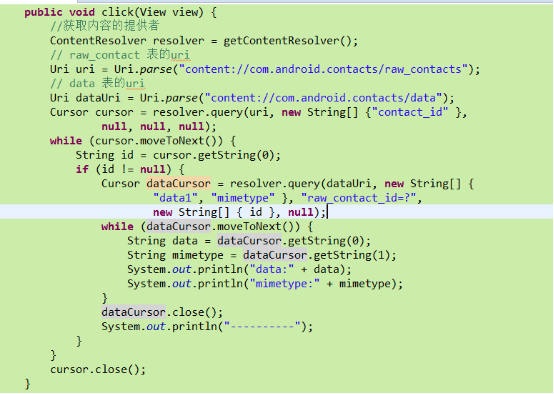Viewport: 554px width, 394px height.
Task: Click the "{ id }" selection argument array
Action: coord(255,212)
